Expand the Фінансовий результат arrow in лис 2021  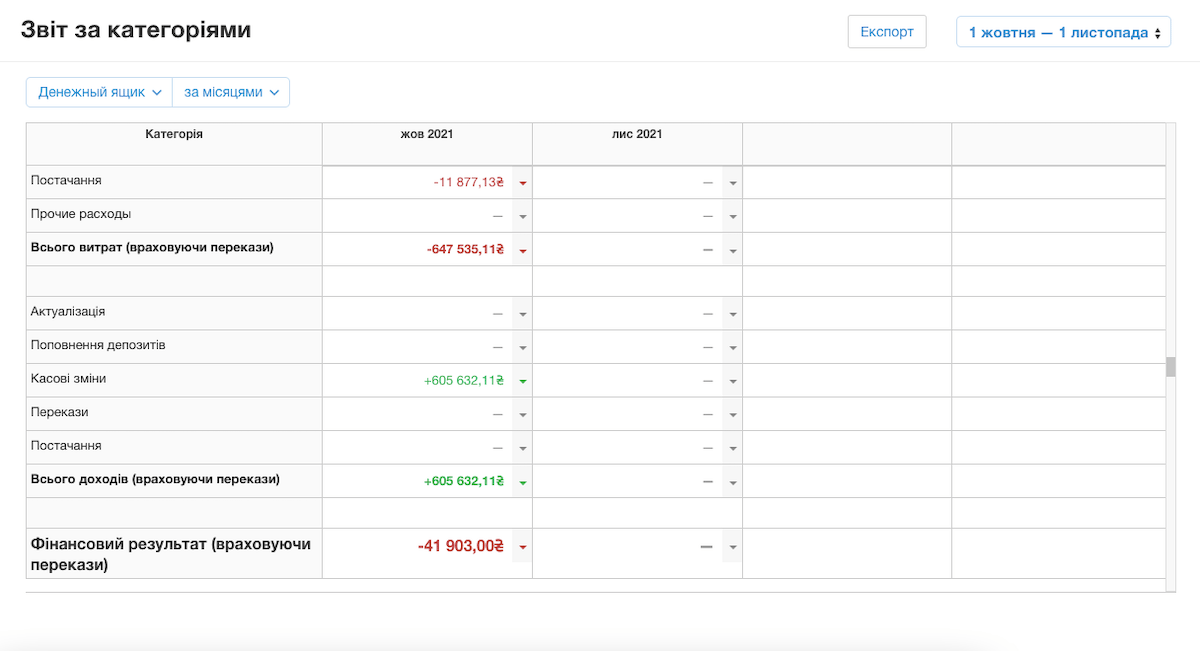click(732, 547)
